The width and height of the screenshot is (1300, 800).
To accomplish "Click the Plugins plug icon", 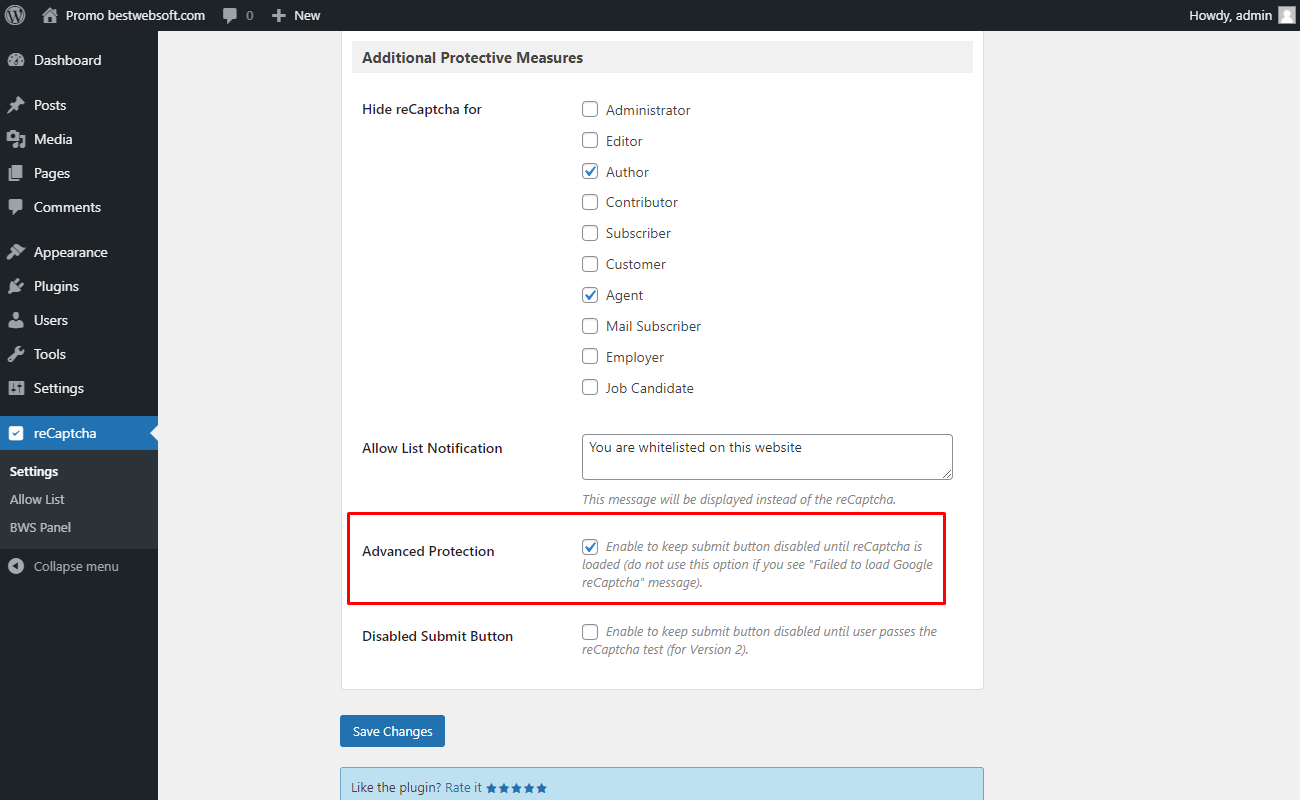I will coord(16,286).
